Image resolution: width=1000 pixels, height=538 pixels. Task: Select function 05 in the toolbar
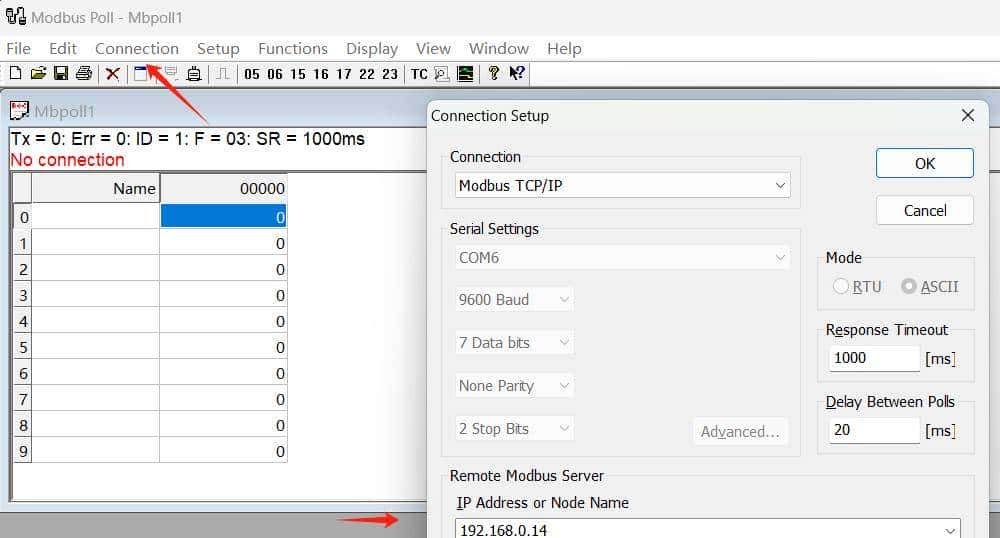(x=252, y=74)
